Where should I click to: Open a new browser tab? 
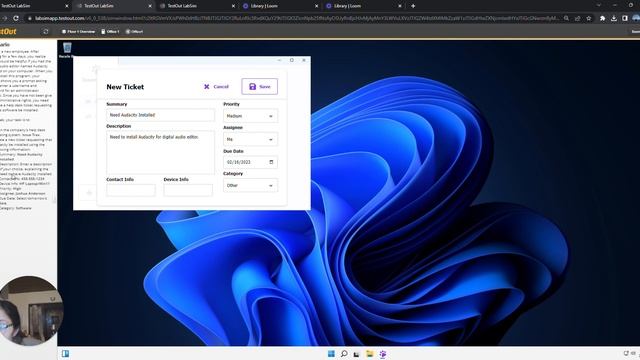click(413, 6)
